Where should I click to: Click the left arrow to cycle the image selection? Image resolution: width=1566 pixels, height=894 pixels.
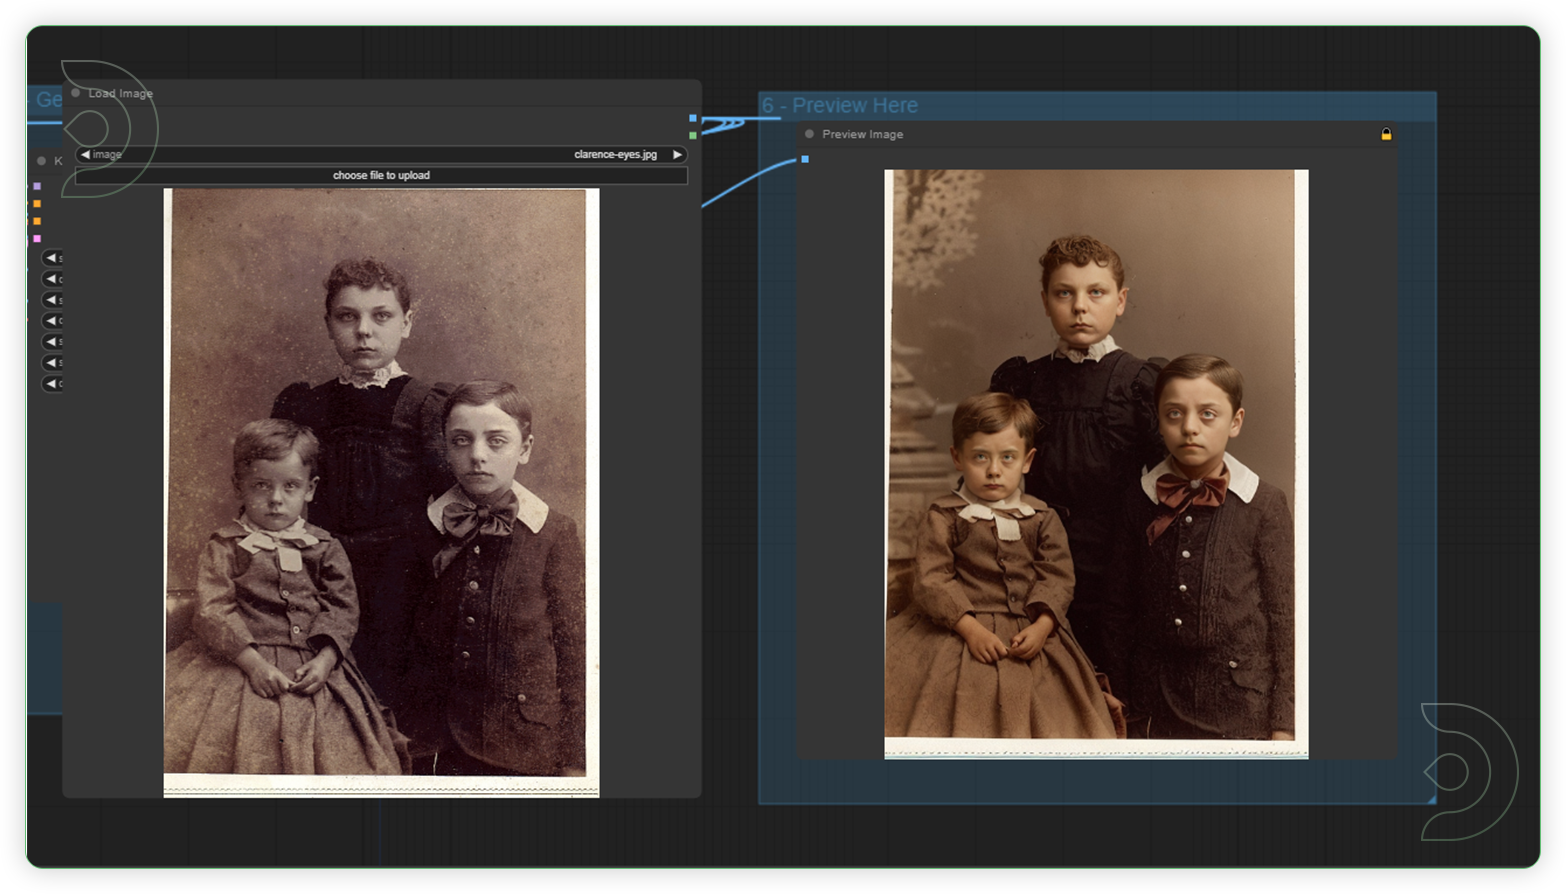84,155
